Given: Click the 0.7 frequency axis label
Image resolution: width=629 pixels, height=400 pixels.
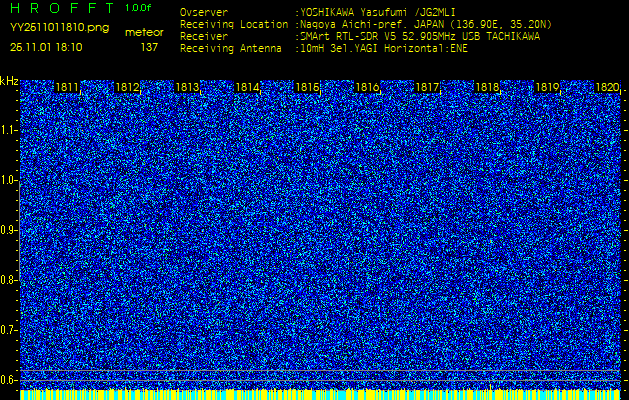Looking at the screenshot, I should (x=7, y=330).
